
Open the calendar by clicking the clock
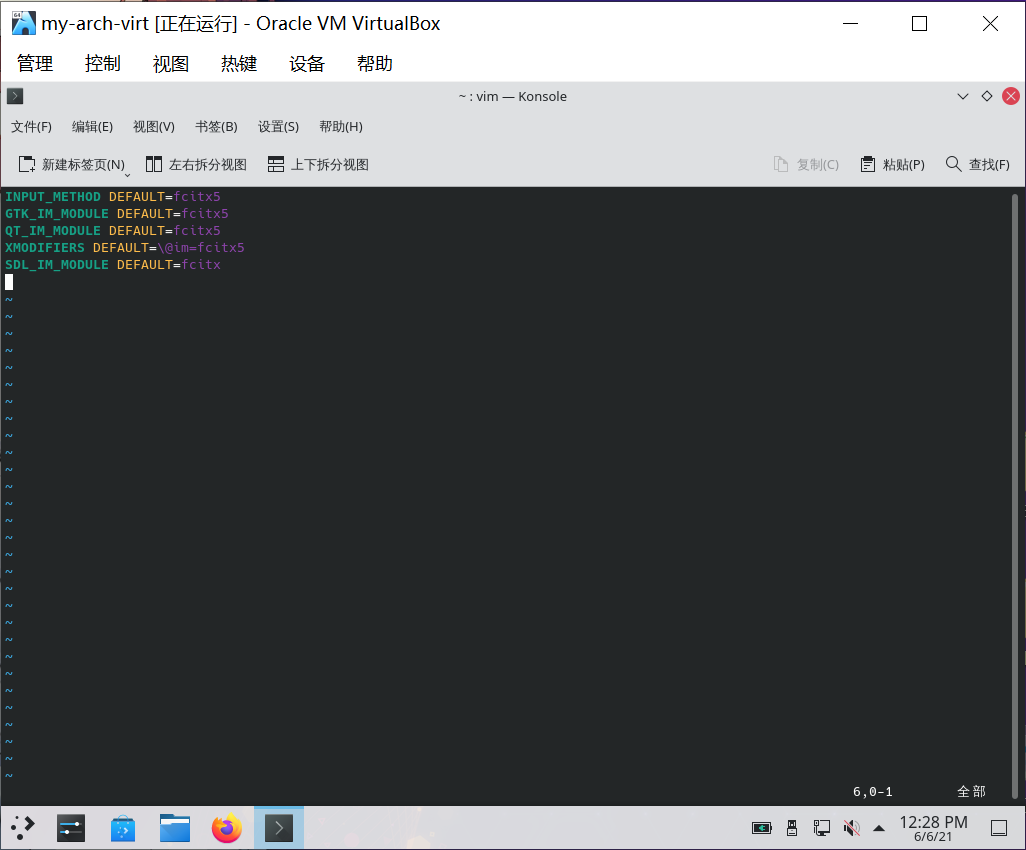click(x=933, y=828)
